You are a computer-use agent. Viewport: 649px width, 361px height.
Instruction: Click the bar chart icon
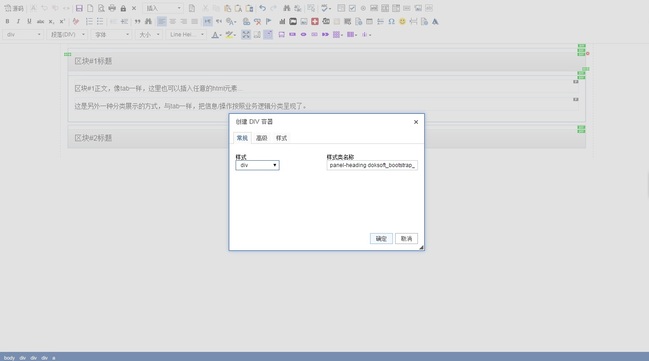tap(282, 22)
